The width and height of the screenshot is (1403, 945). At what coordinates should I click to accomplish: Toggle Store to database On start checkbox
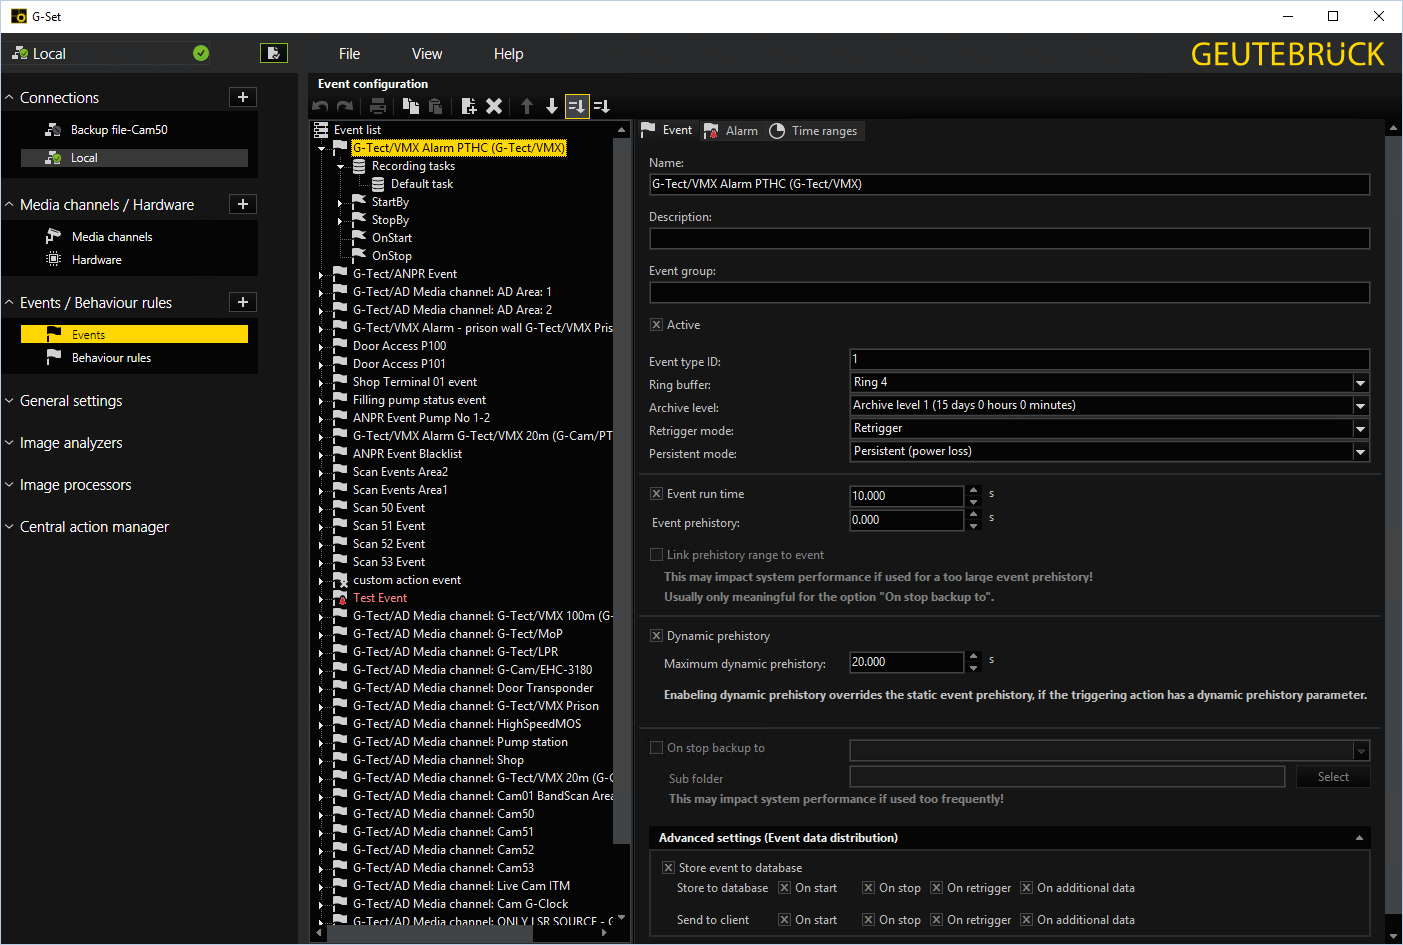[x=784, y=888]
